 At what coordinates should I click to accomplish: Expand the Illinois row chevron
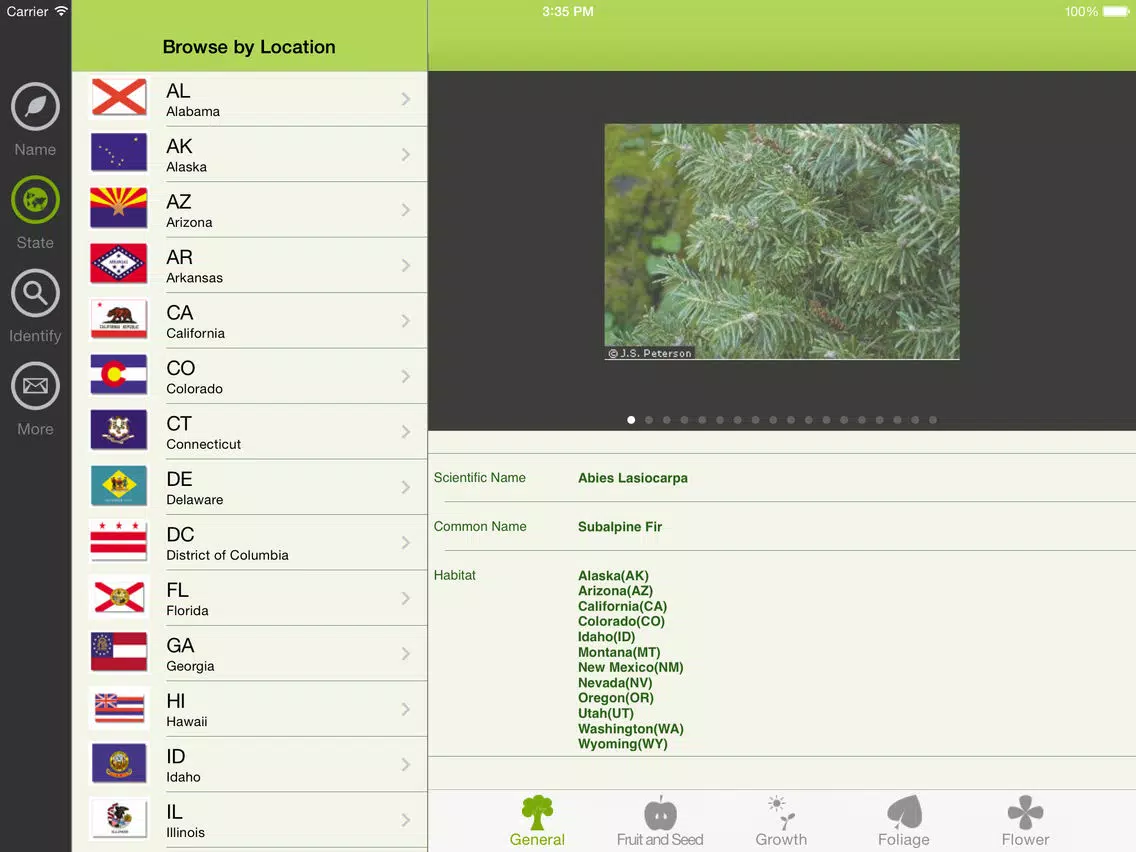tap(406, 820)
